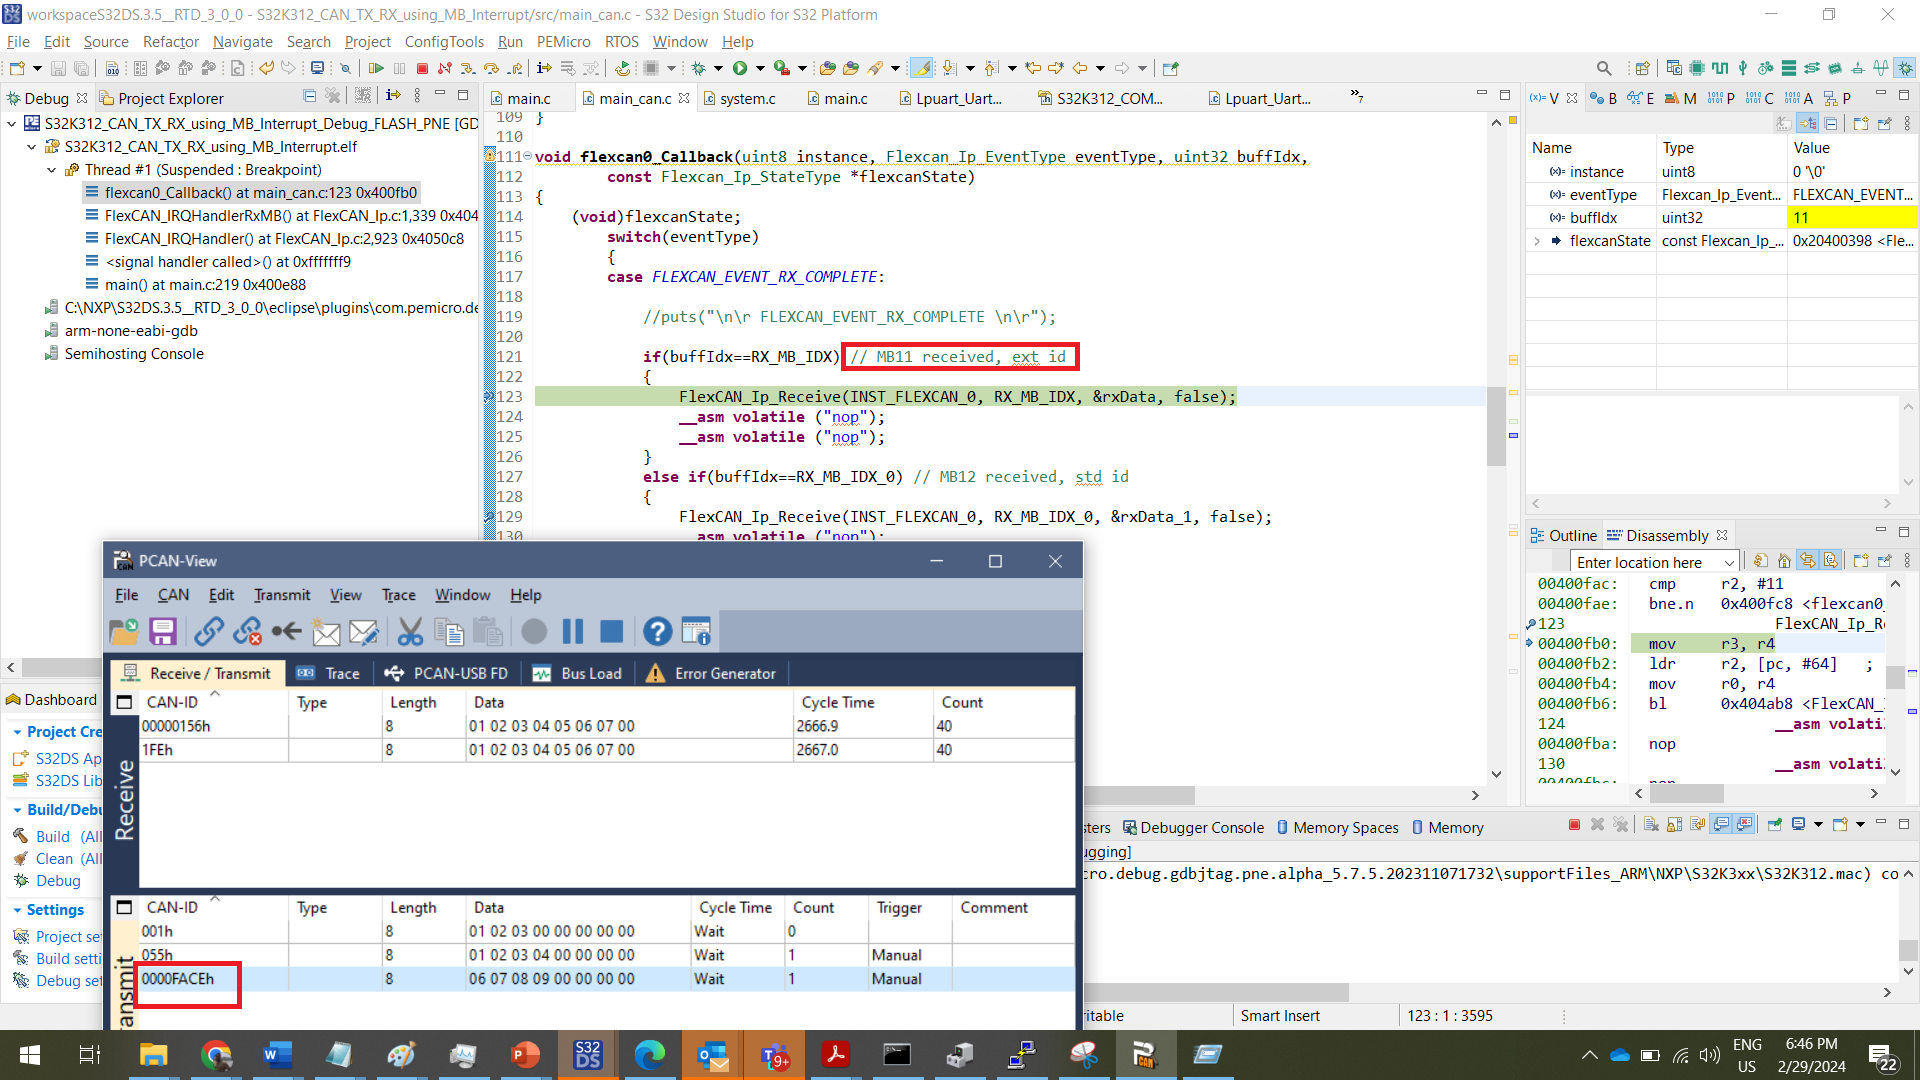Cut the selected message with PCAN-View scissors icon

410,631
